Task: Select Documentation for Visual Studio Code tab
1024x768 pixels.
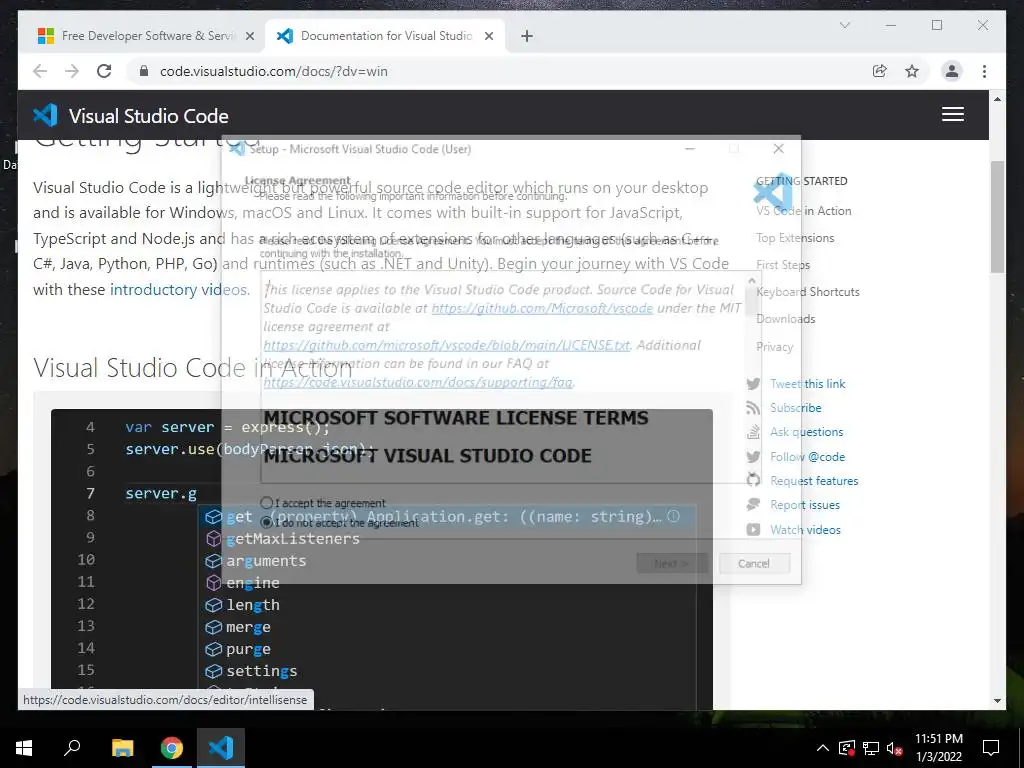Action: pos(385,36)
